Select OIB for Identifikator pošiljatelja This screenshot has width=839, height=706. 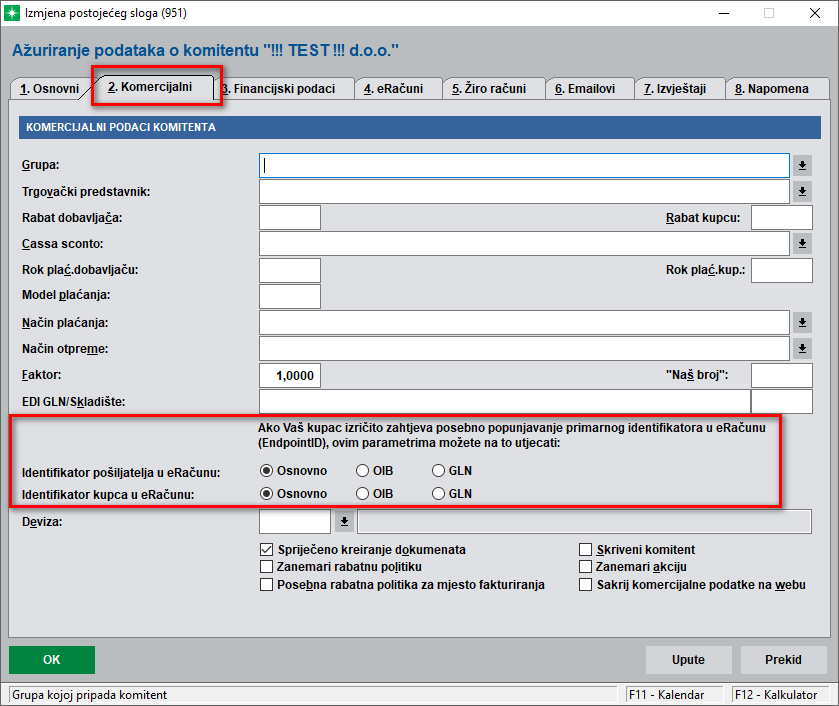(x=363, y=471)
